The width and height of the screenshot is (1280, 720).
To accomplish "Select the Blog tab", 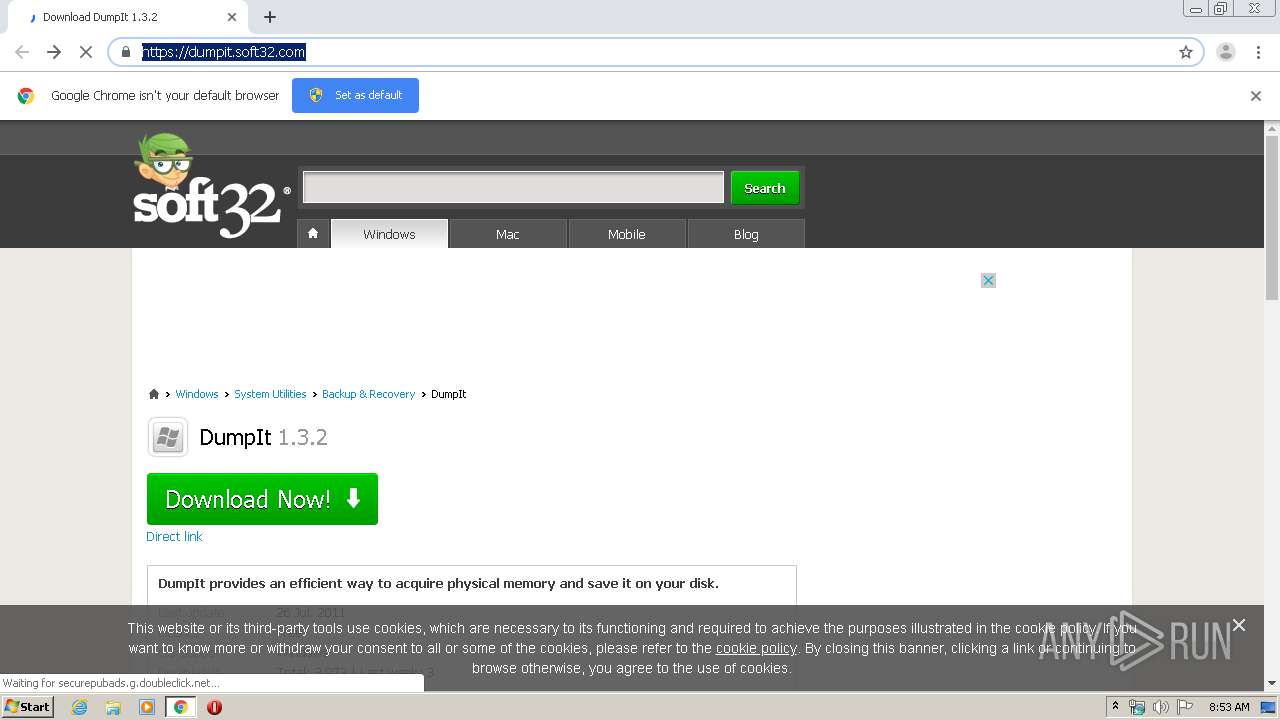I will pyautogui.click(x=746, y=234).
